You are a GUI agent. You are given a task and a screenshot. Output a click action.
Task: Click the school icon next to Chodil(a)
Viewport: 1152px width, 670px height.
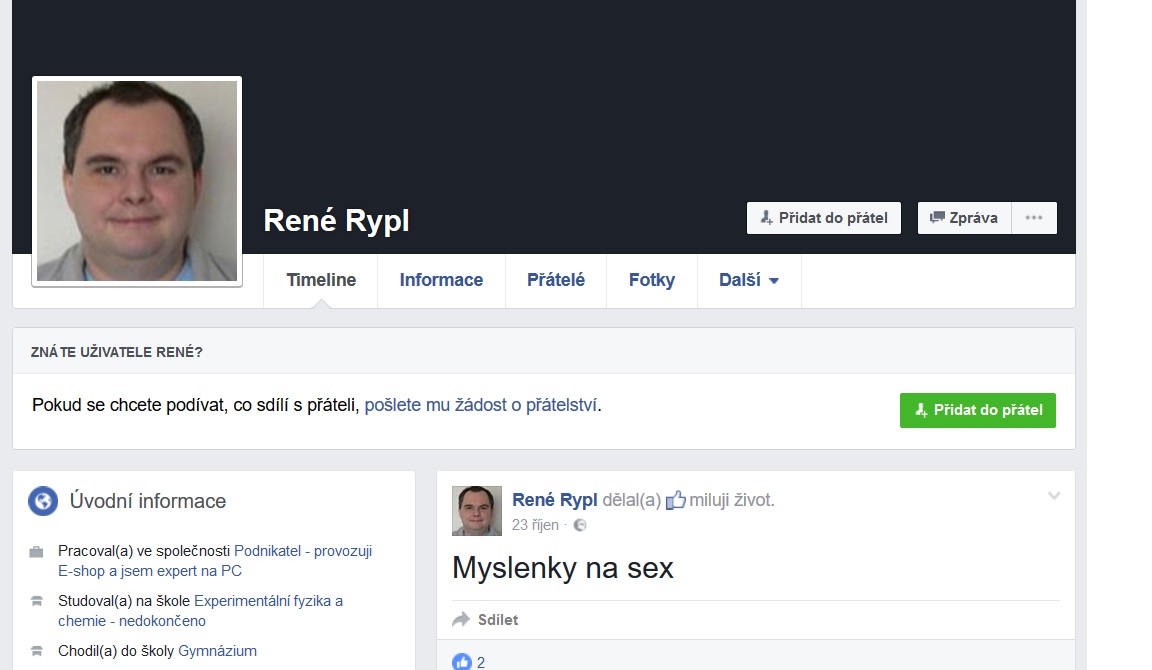[37, 651]
